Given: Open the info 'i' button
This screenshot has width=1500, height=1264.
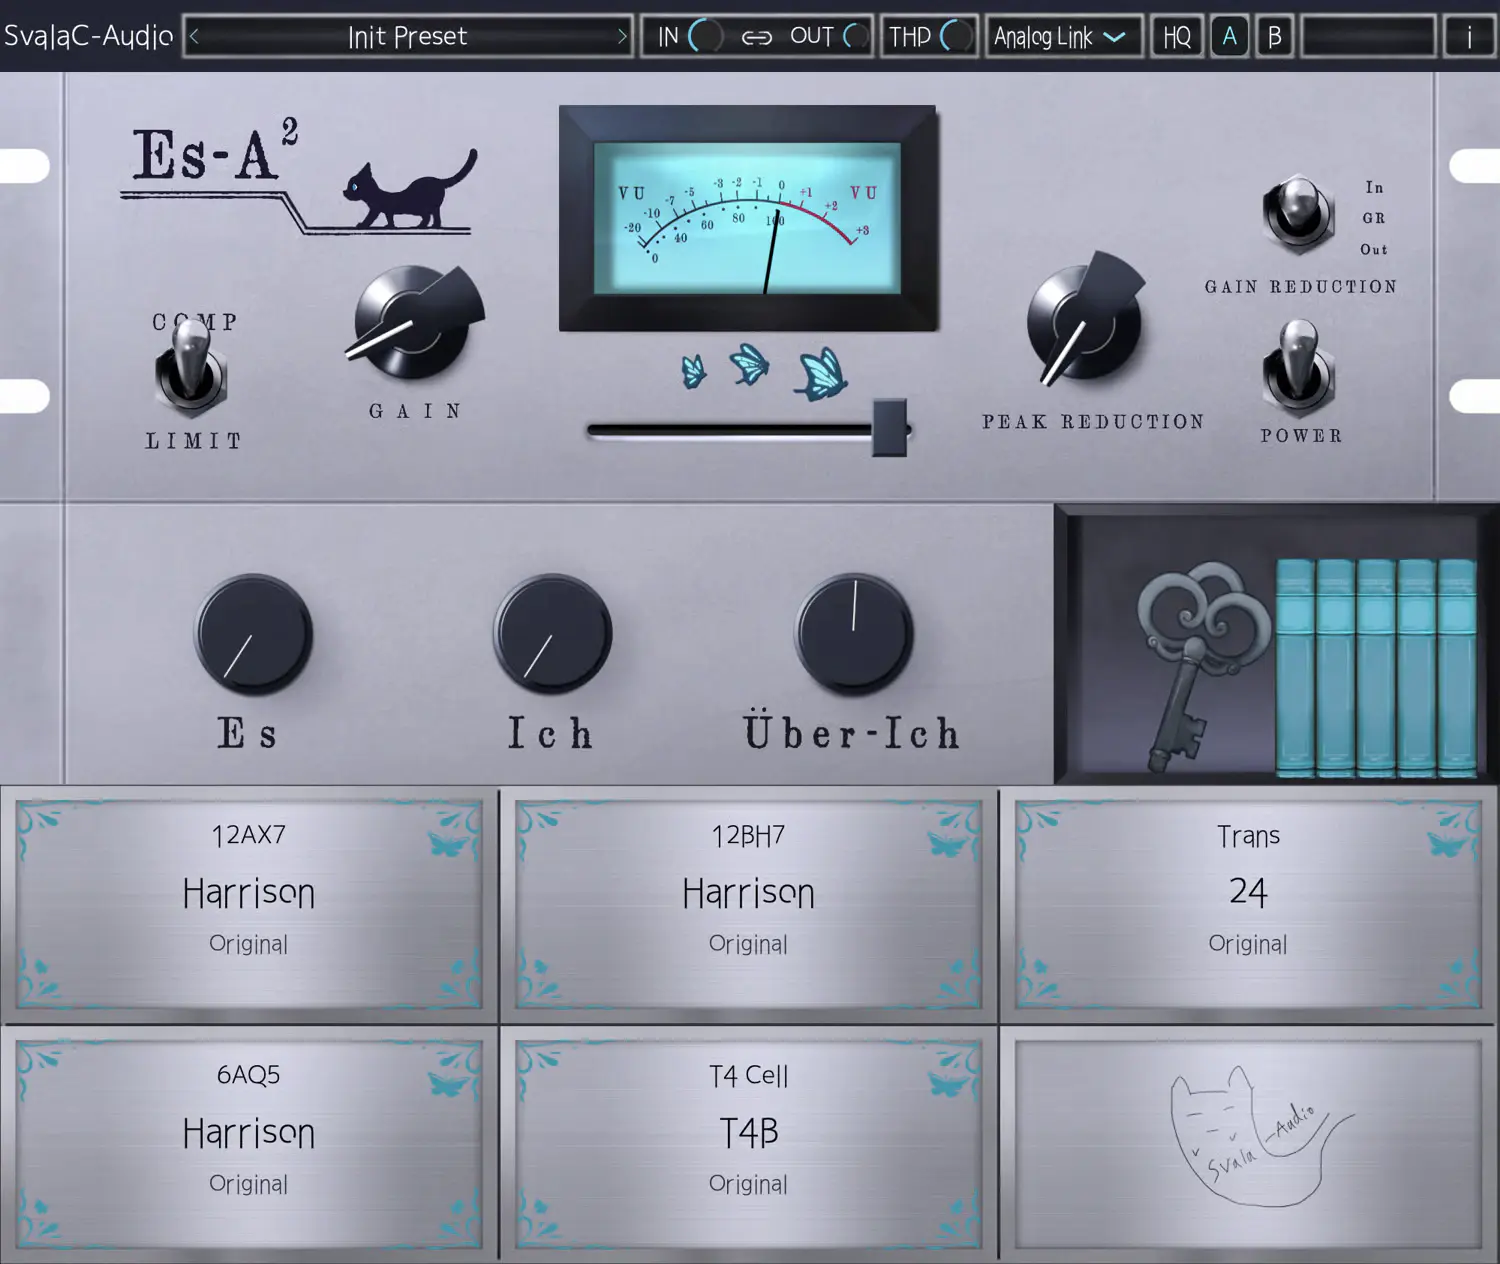Looking at the screenshot, I should point(1469,37).
